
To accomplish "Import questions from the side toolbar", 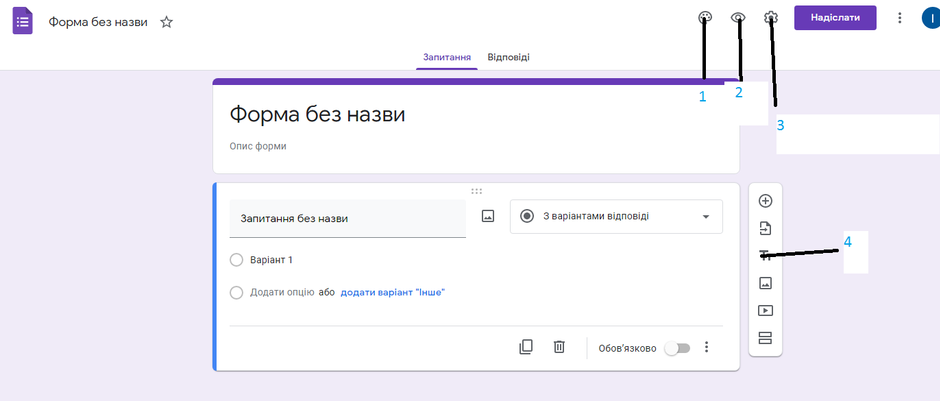I will click(766, 228).
